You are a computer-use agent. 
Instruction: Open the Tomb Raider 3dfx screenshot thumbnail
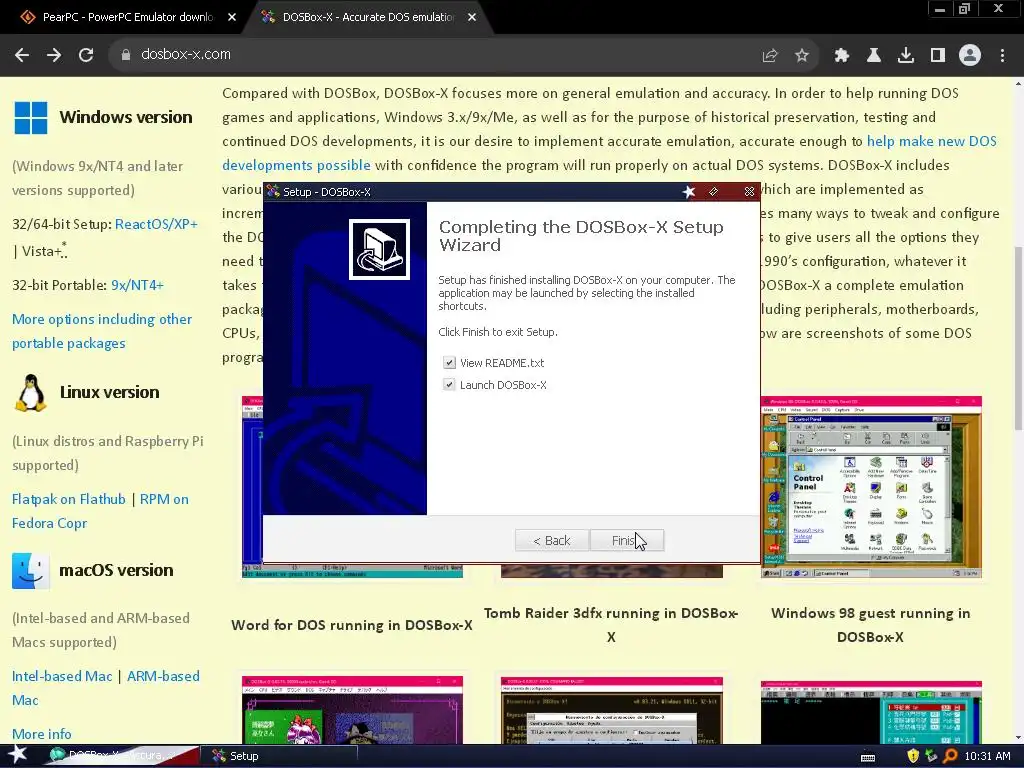pyautogui.click(x=611, y=571)
